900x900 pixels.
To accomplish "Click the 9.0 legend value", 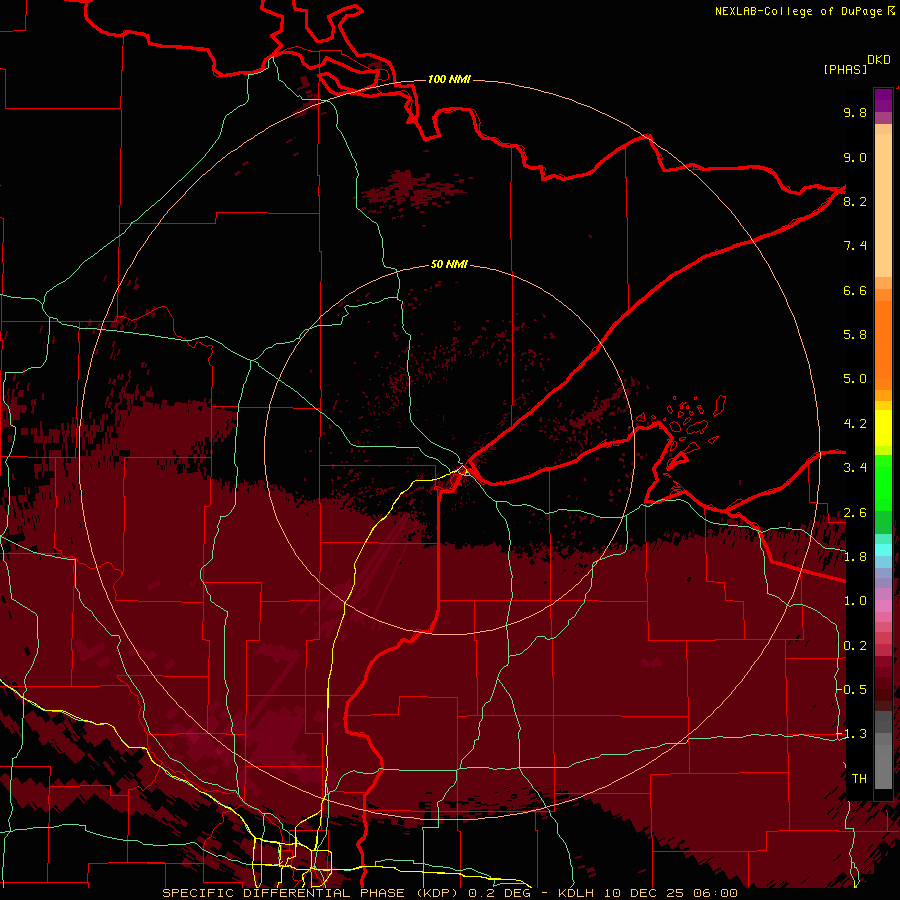I will [855, 157].
